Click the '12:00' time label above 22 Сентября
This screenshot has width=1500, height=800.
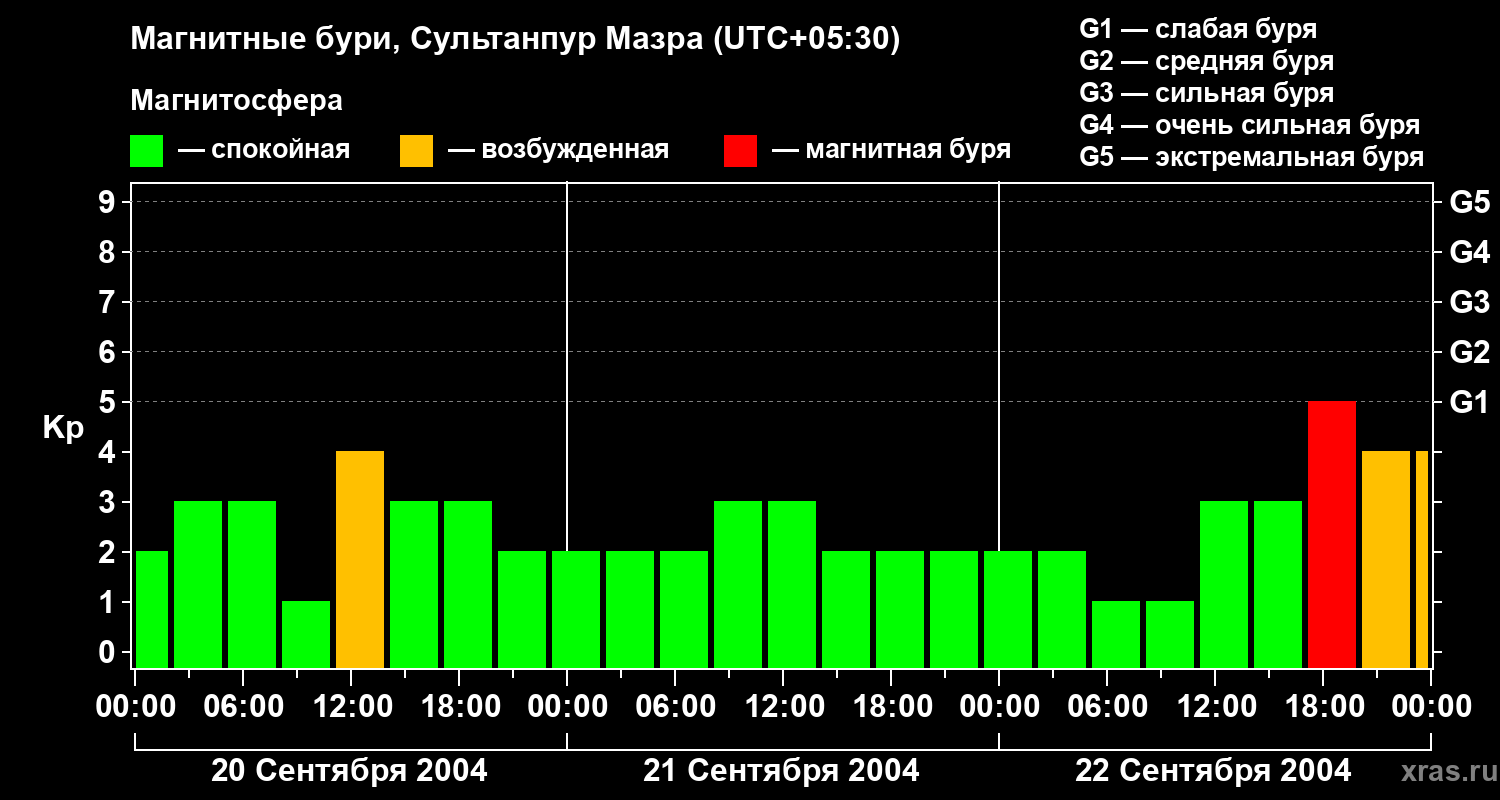(1215, 707)
